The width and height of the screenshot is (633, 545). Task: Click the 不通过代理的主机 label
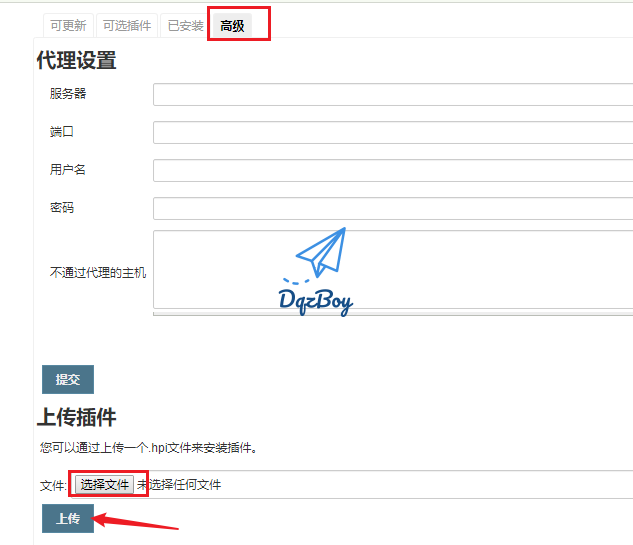98,272
